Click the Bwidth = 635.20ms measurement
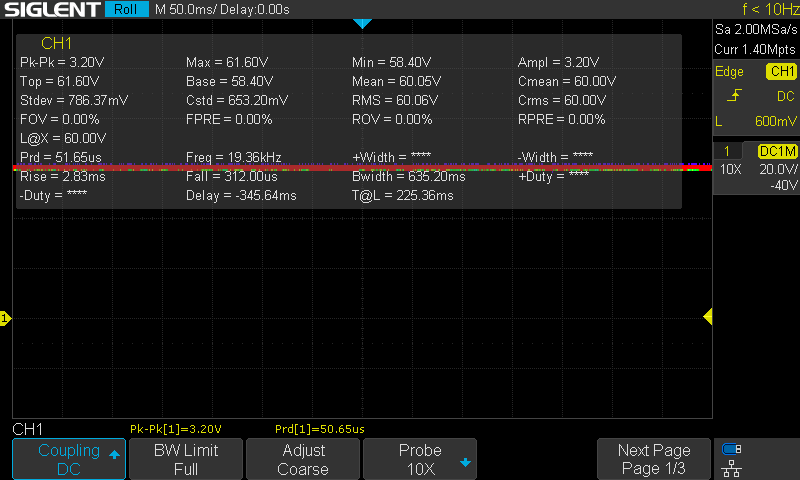 (x=409, y=176)
